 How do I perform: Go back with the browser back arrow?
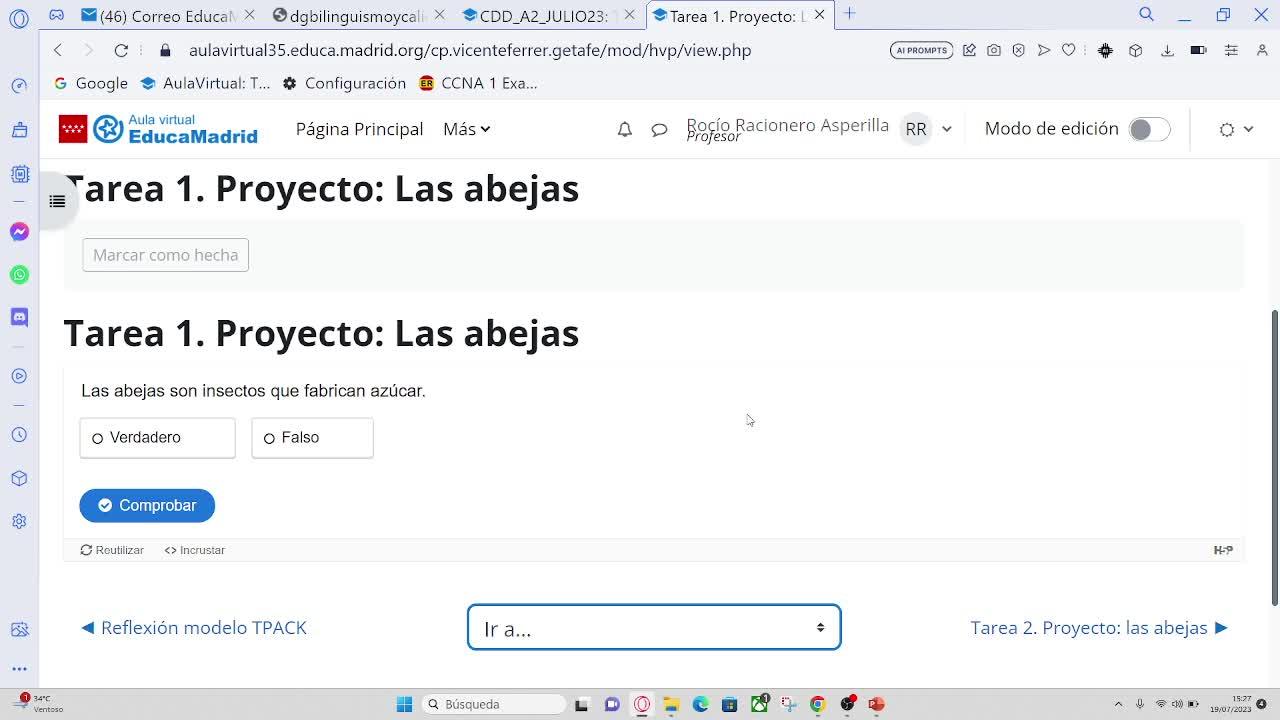point(58,50)
